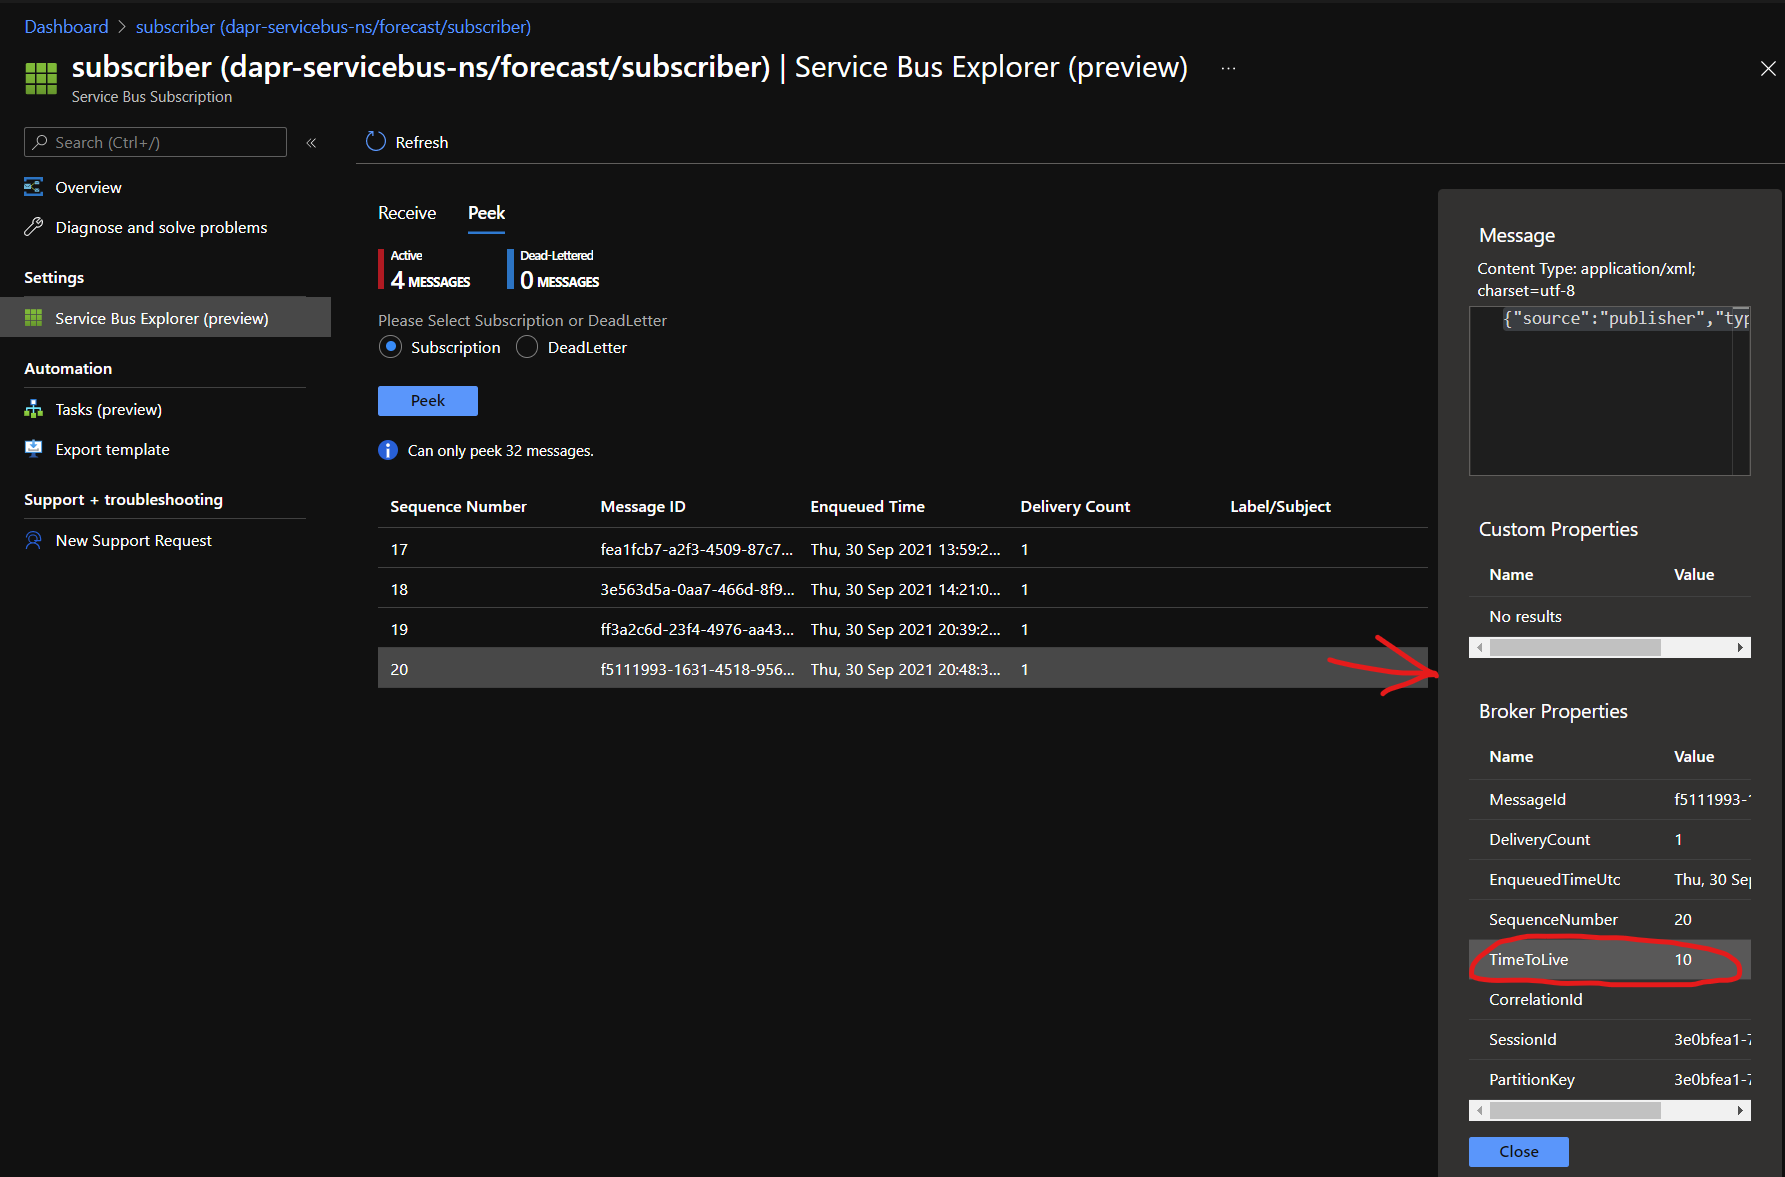1785x1177 pixels.
Task: Click the info icon beside peek limit
Action: pos(388,451)
